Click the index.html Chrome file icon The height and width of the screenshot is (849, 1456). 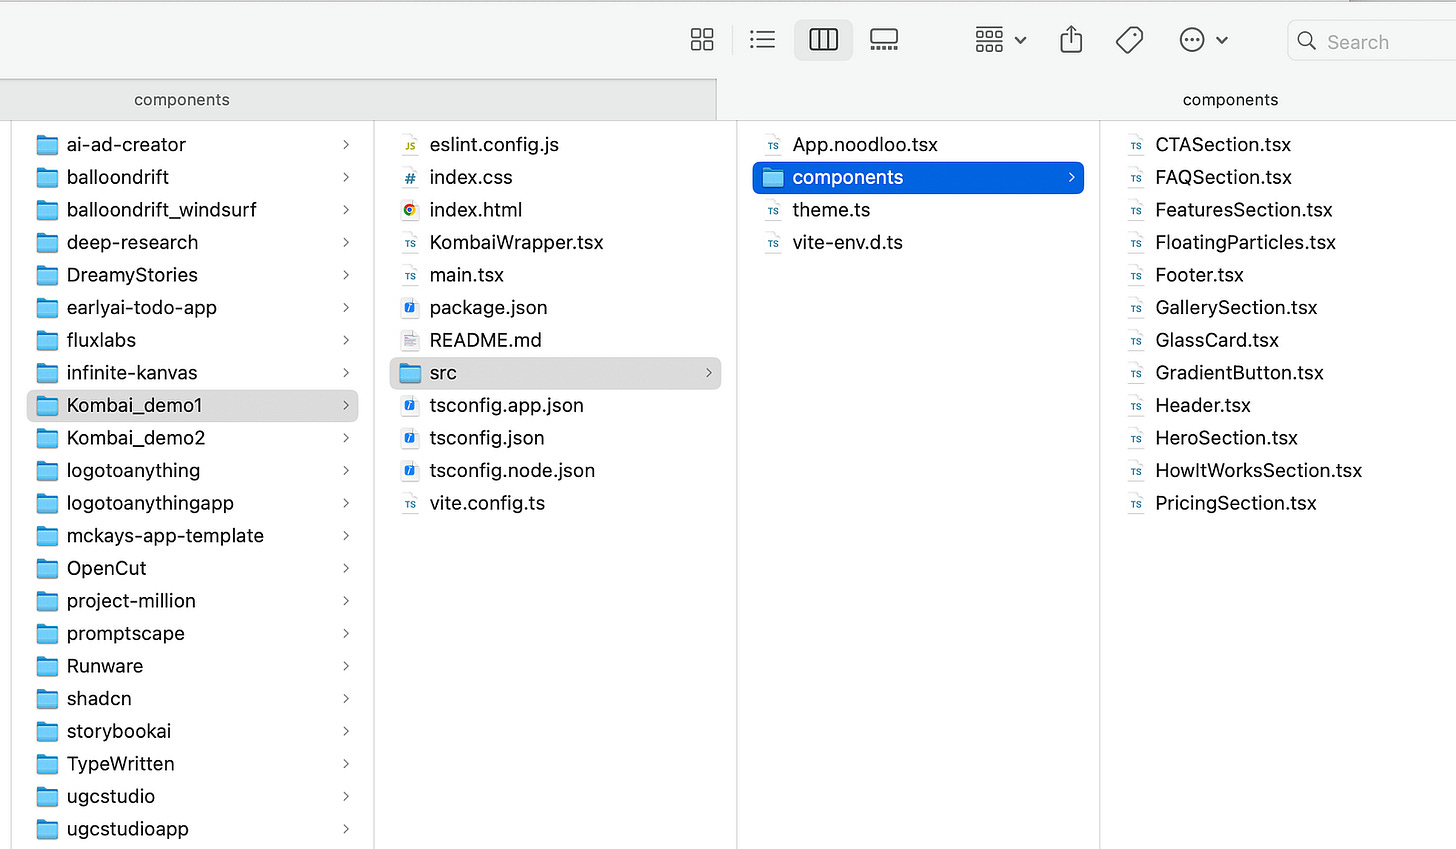point(409,210)
